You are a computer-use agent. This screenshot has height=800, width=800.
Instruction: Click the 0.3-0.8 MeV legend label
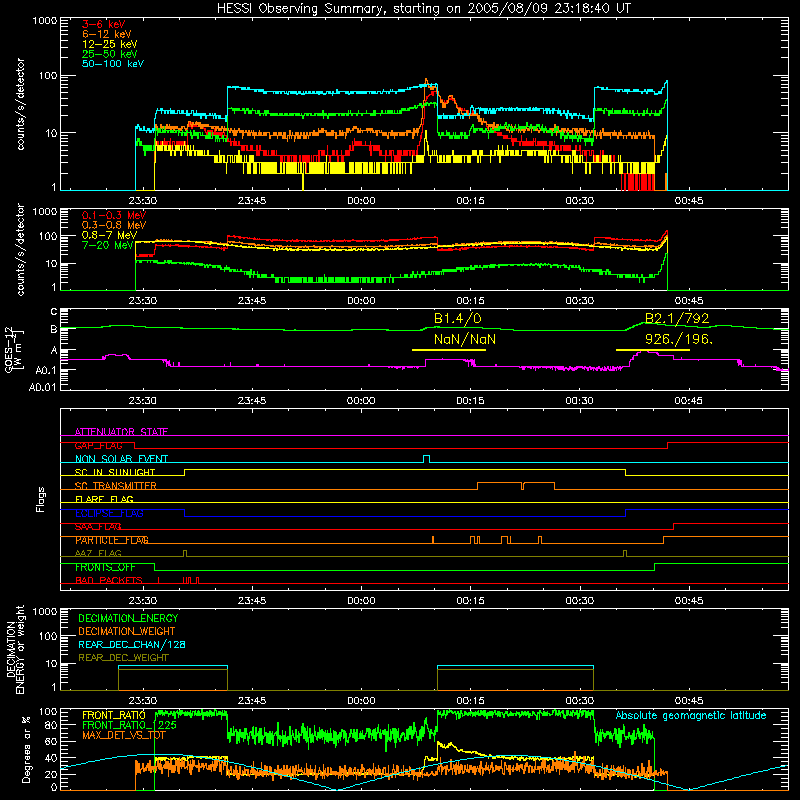pos(114,225)
